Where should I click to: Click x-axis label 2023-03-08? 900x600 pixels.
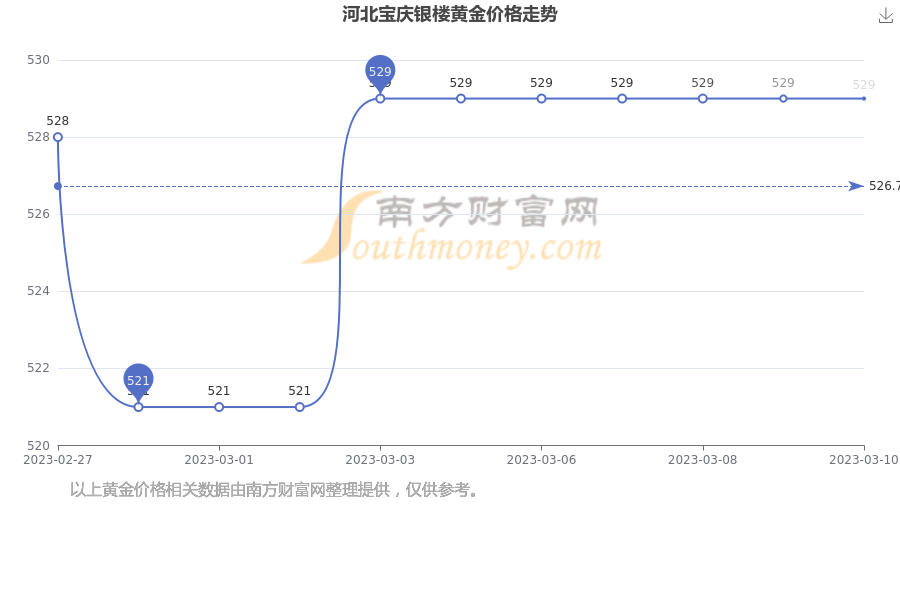coord(703,460)
